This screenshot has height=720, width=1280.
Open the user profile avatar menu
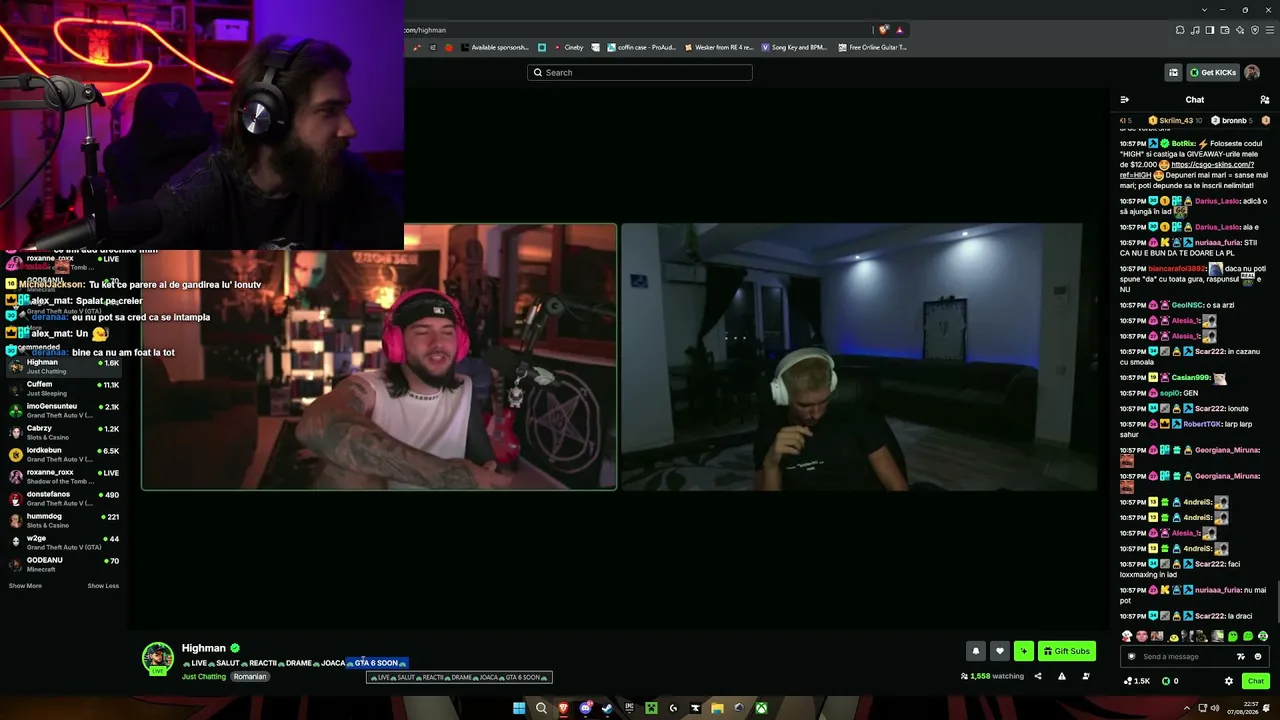coord(1252,72)
